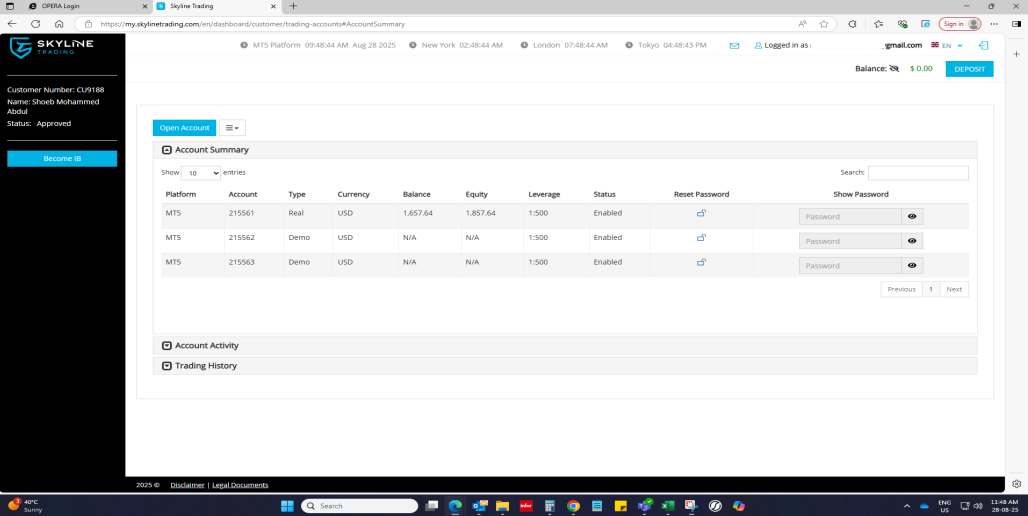This screenshot has width=1028, height=516.
Task: Expand the Account Activity section
Action: pyautogui.click(x=167, y=345)
